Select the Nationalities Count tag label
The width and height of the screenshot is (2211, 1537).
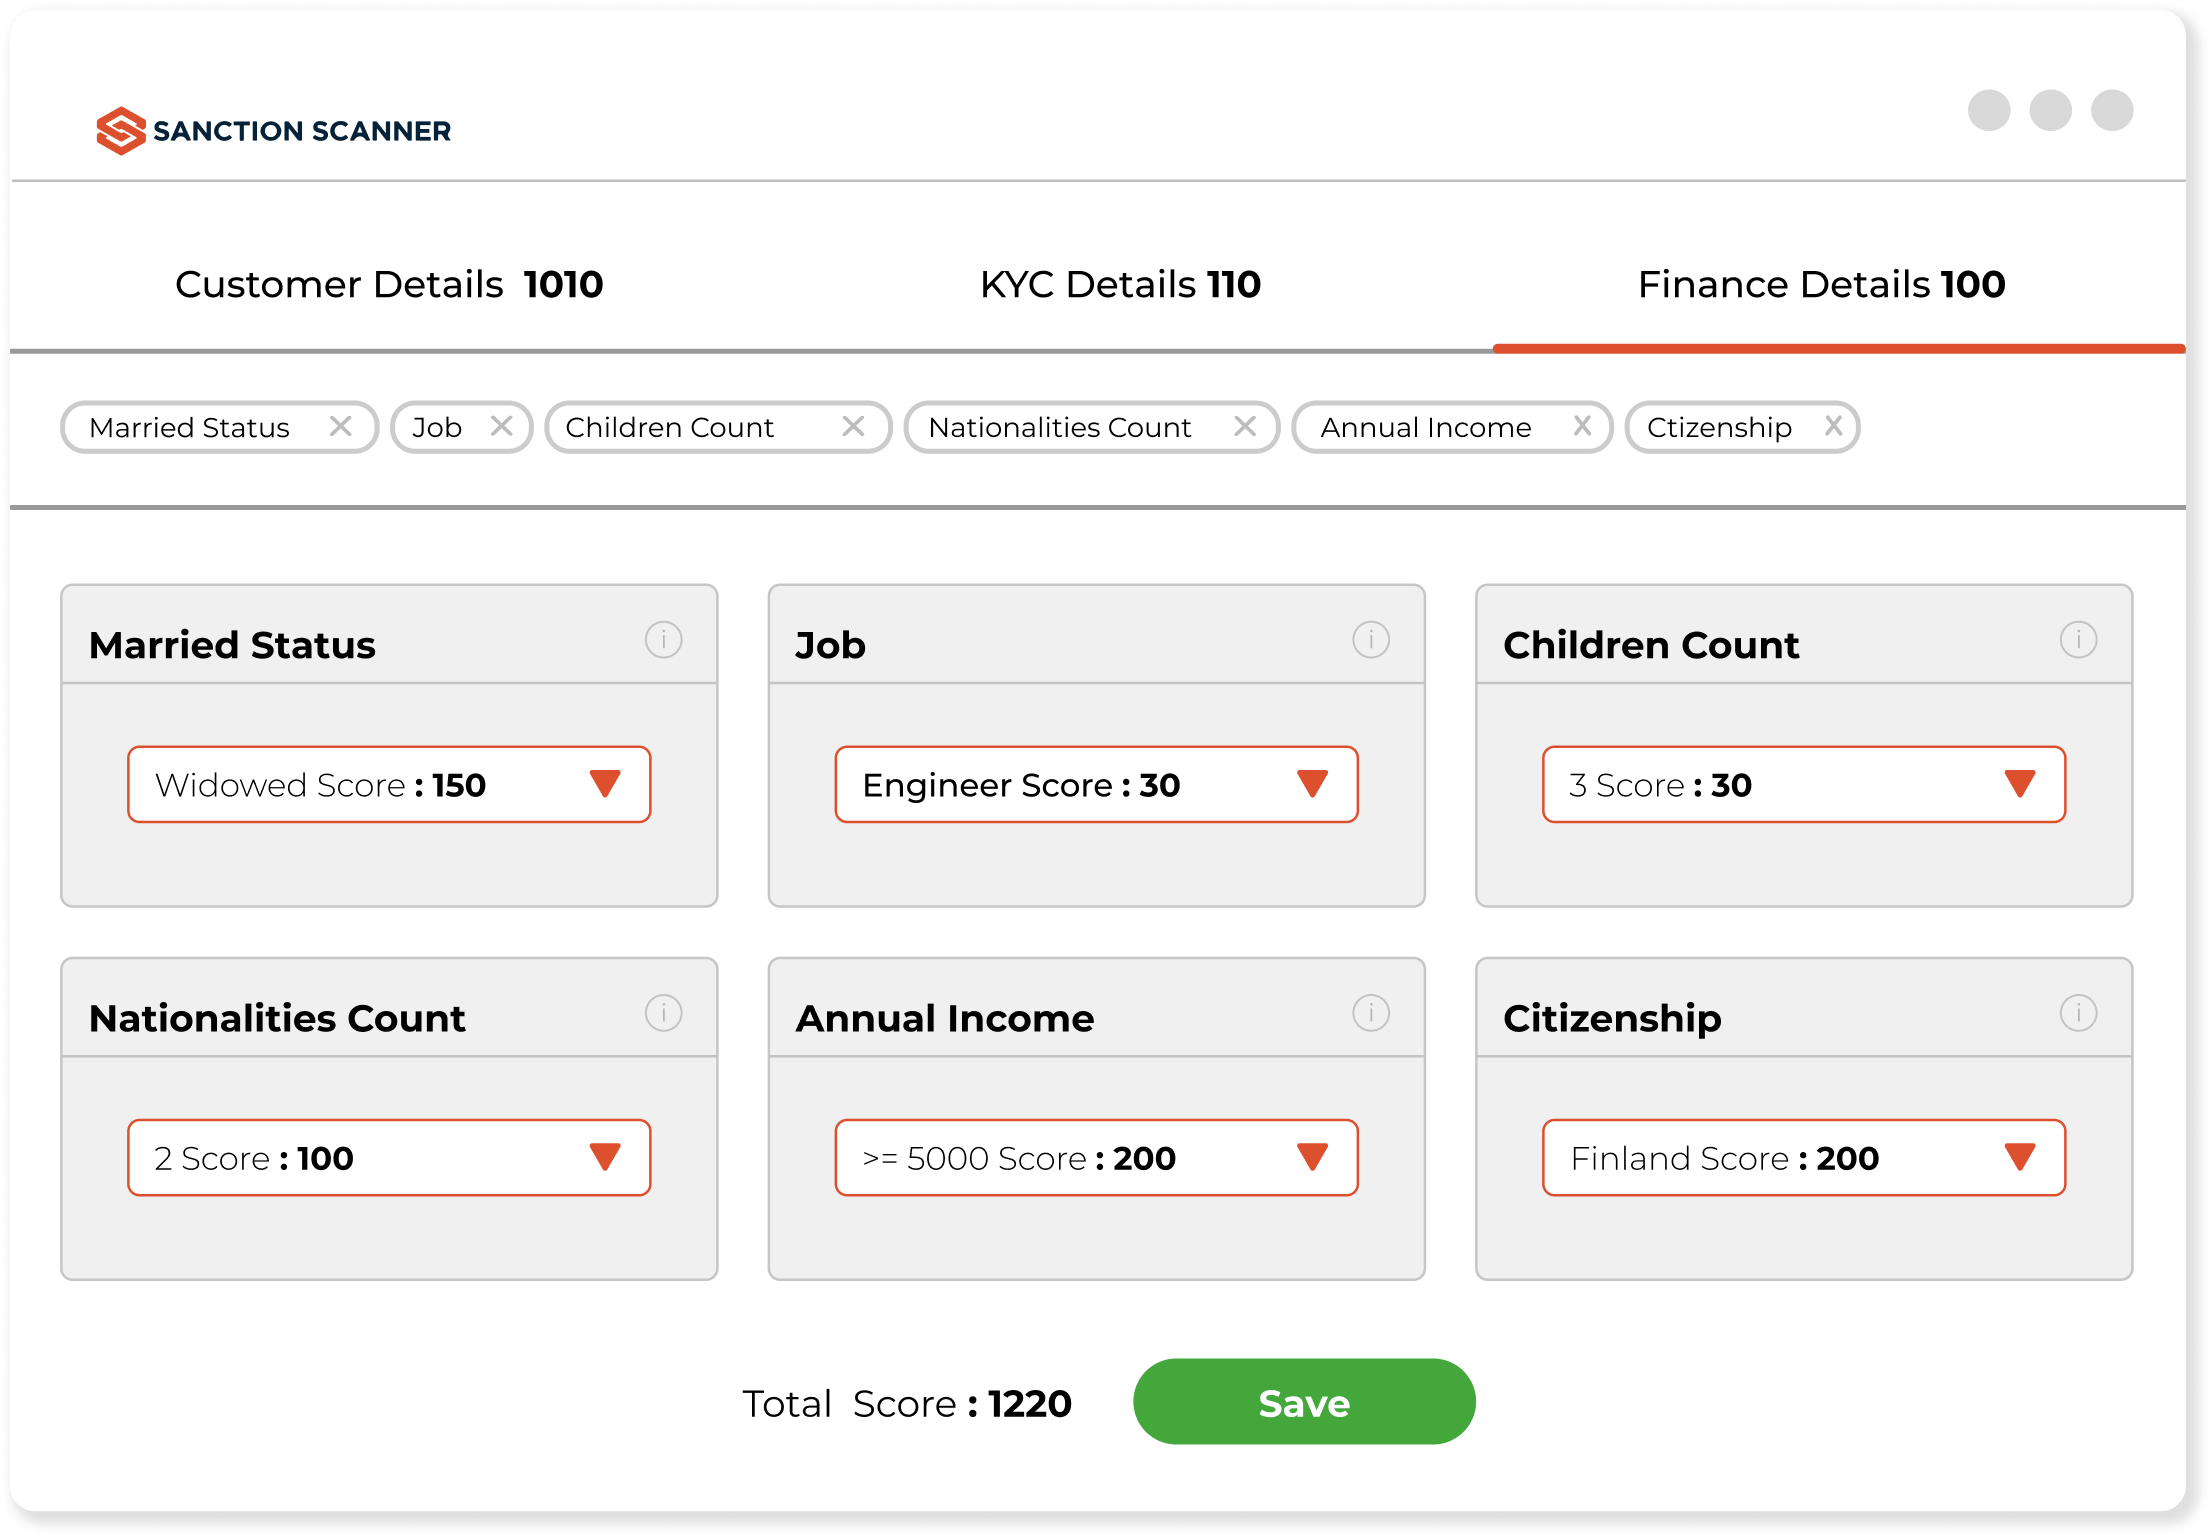point(1060,428)
